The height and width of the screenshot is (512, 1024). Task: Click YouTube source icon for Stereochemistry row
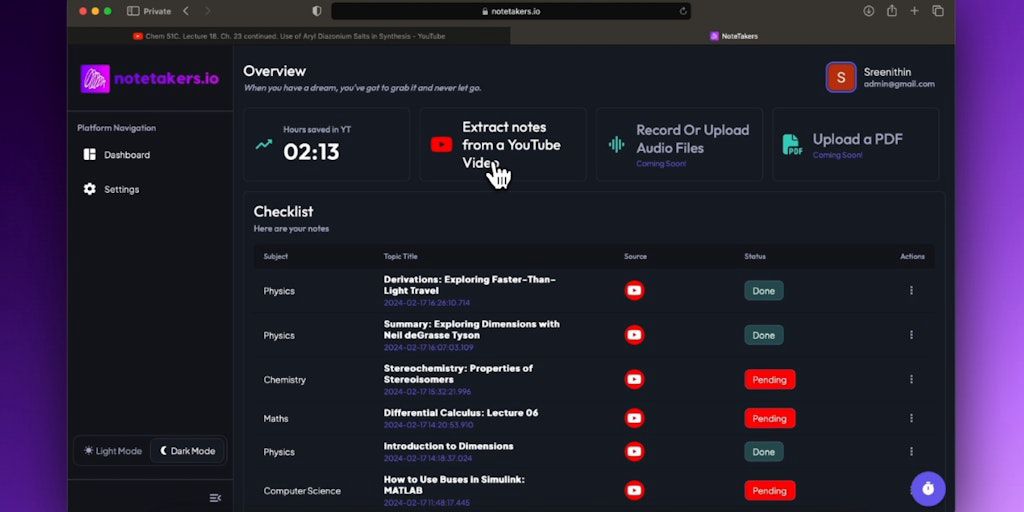click(634, 379)
